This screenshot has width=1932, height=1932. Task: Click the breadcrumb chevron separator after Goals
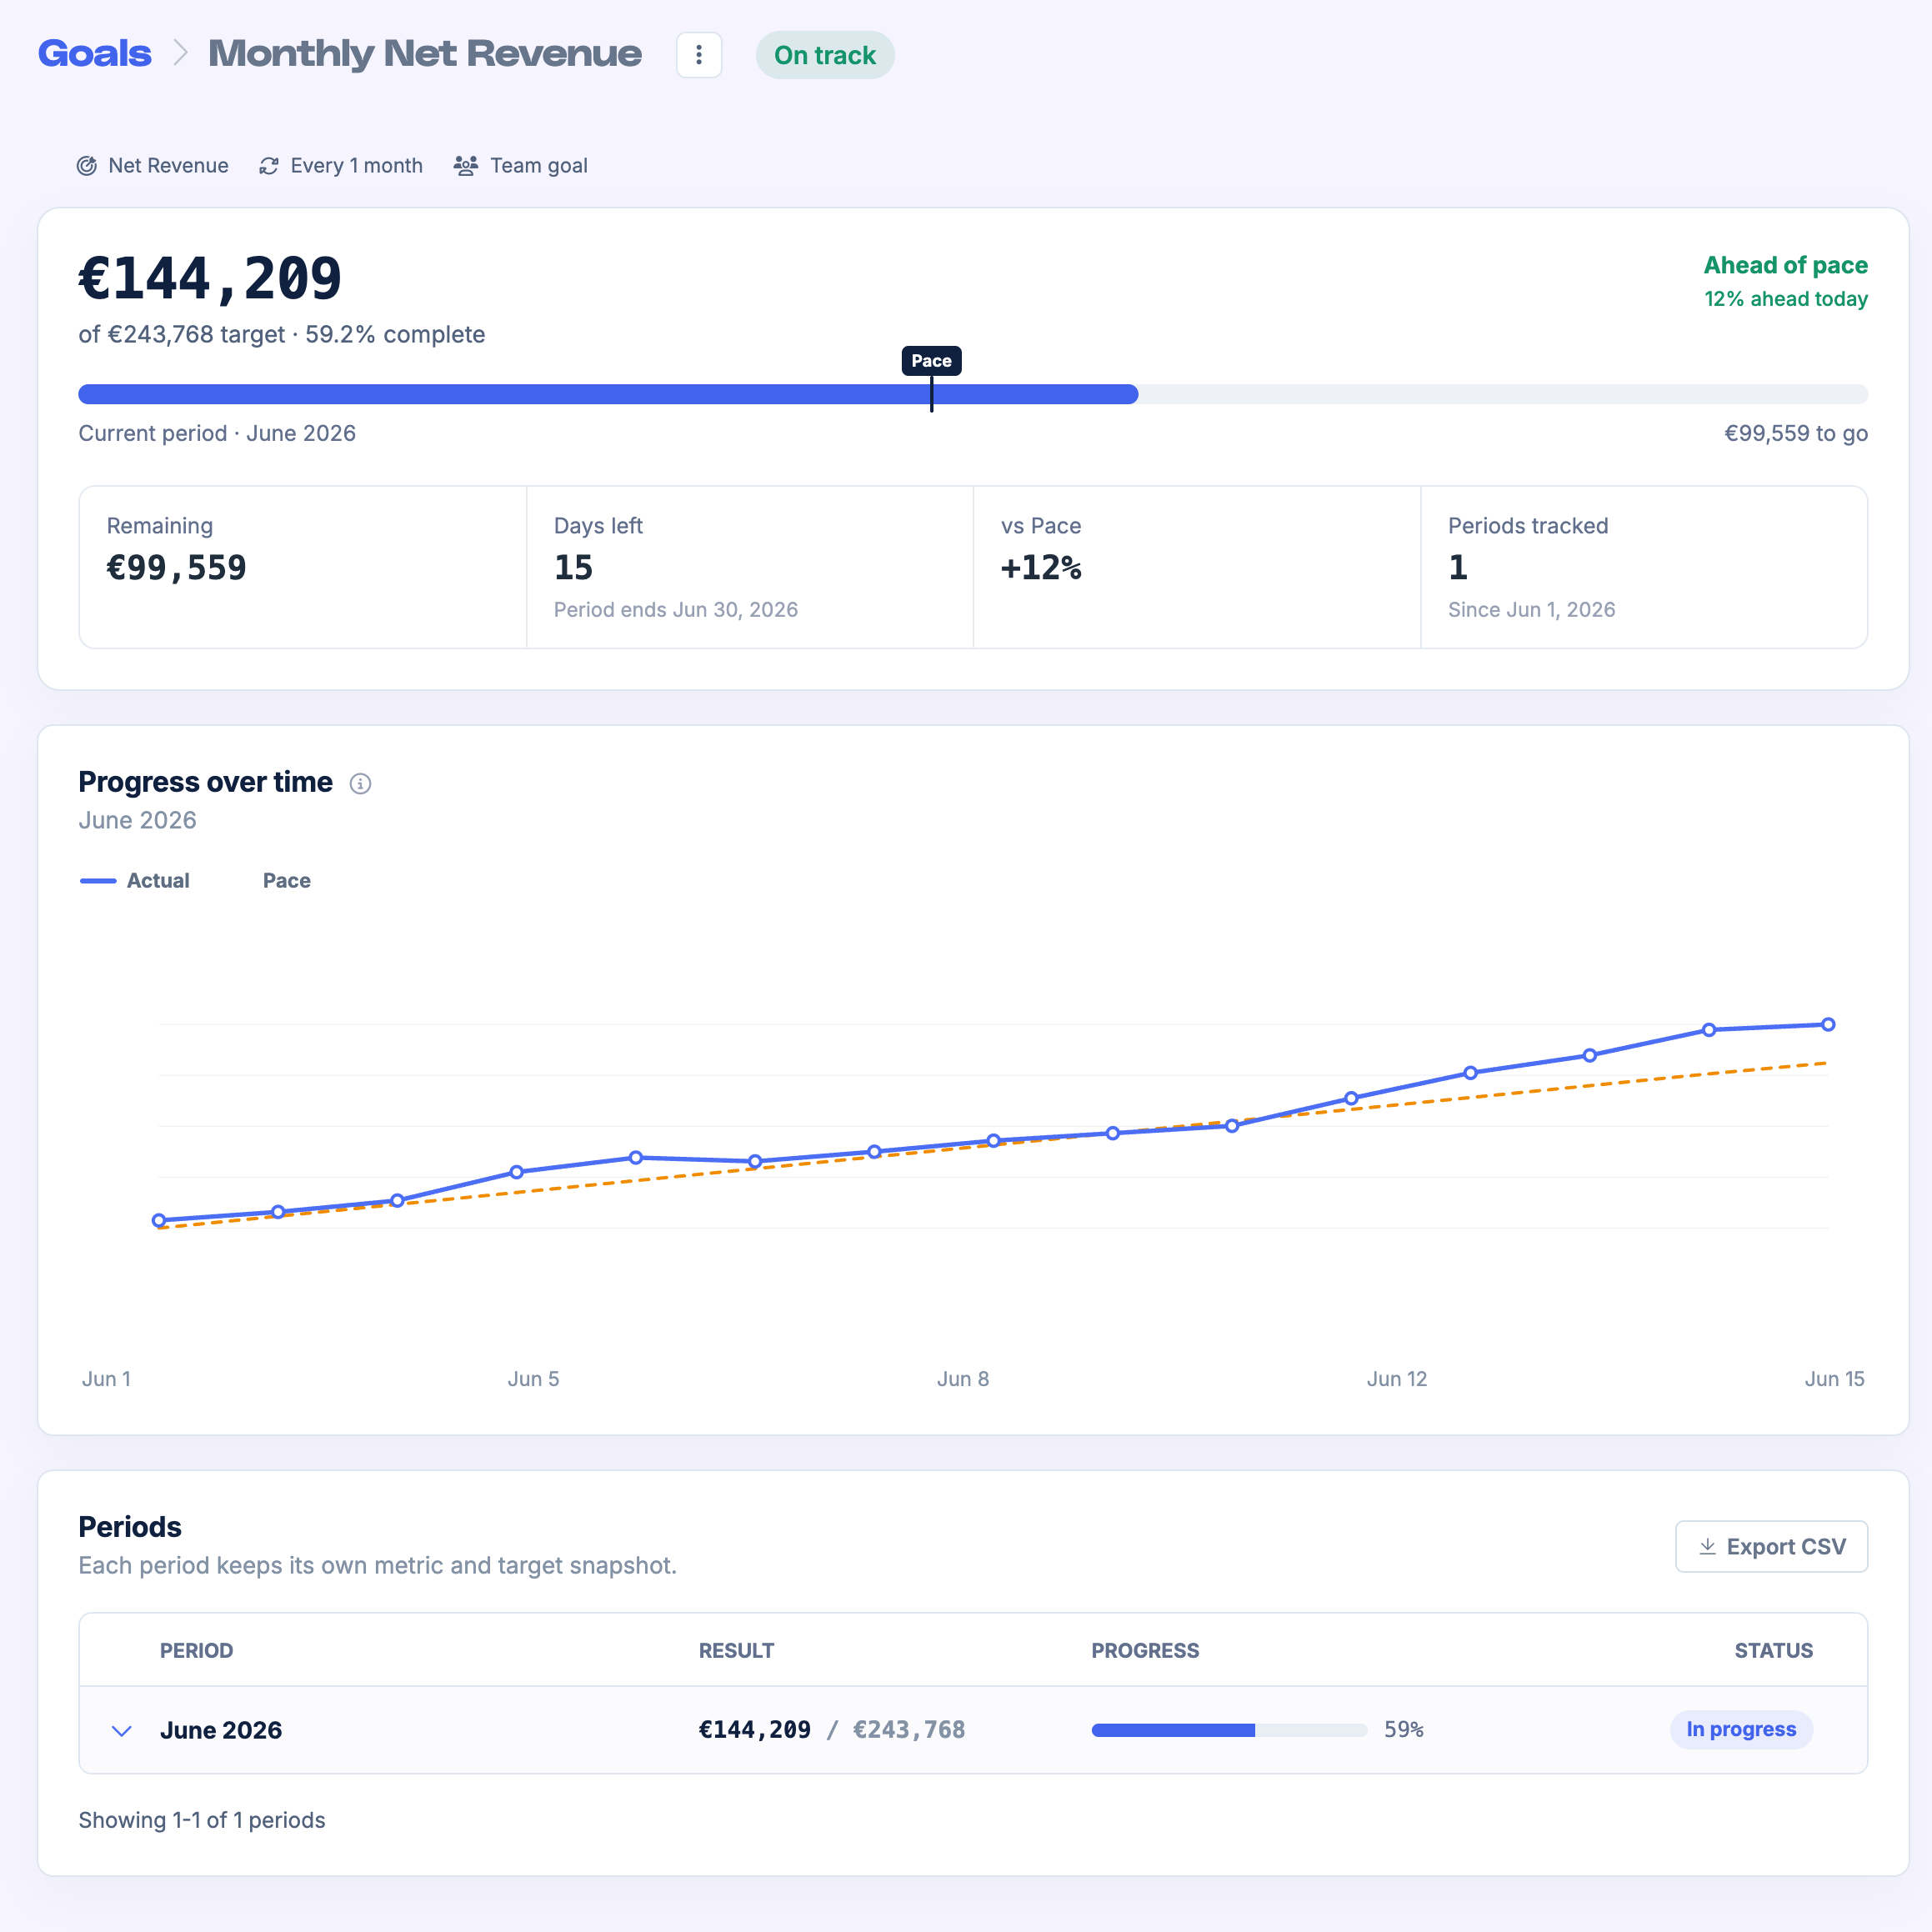pos(180,53)
